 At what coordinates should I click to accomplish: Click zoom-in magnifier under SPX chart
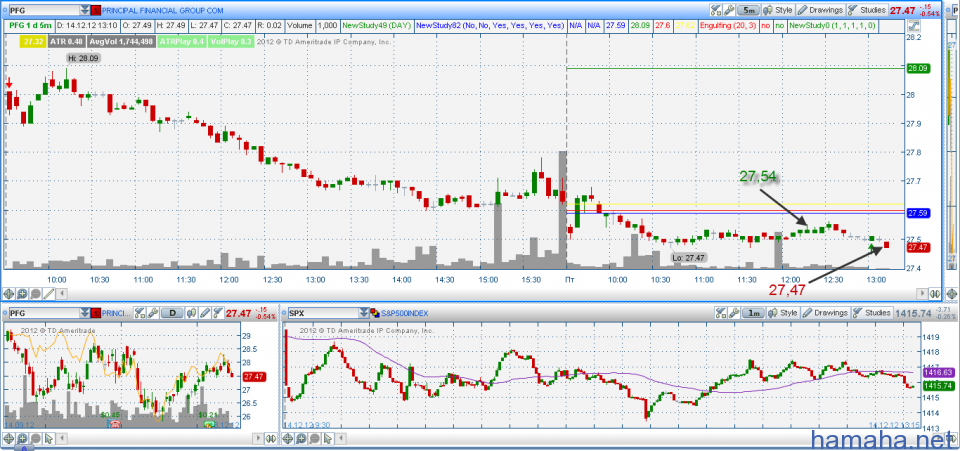coord(301,439)
